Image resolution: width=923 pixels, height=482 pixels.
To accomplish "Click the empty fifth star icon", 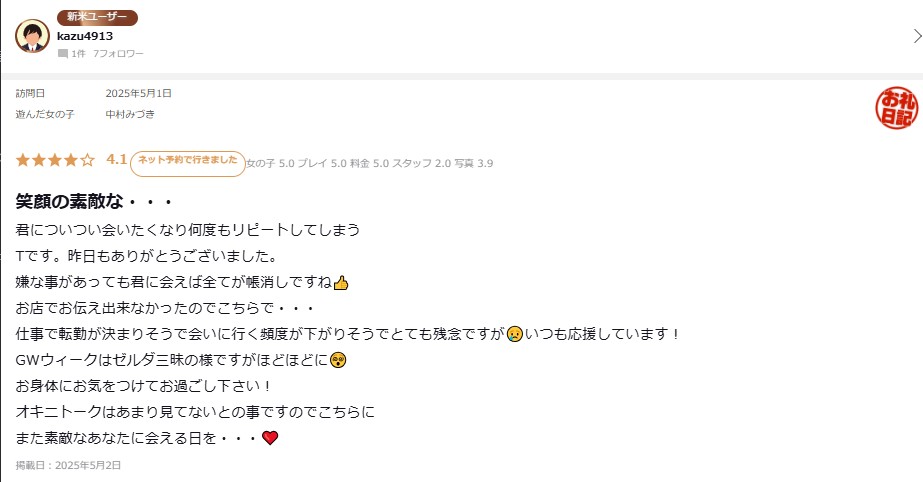I will tap(87, 160).
